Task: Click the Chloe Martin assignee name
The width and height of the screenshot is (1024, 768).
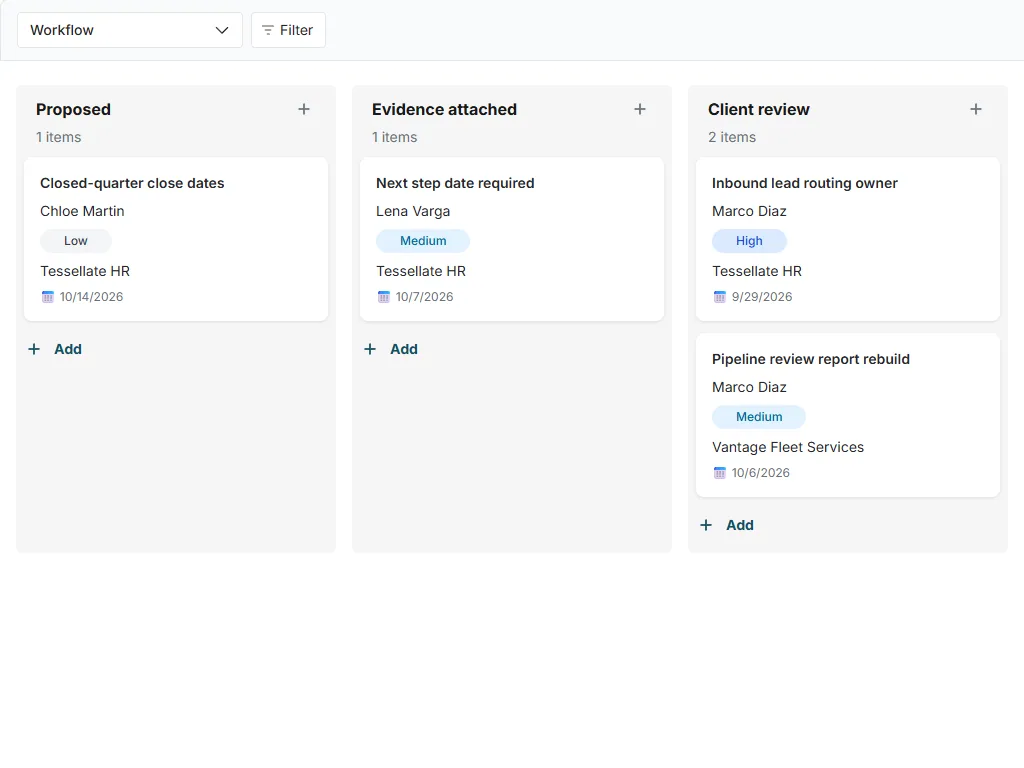Action: click(82, 211)
